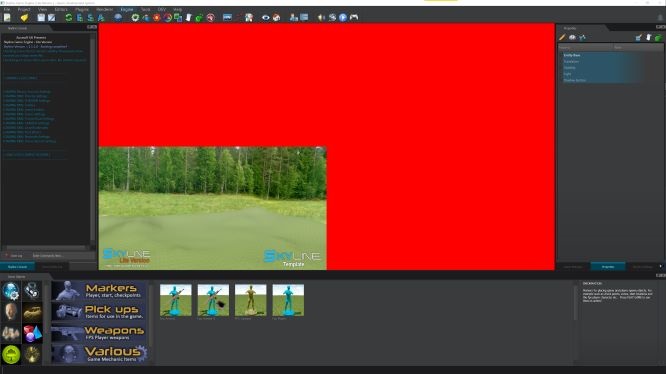The image size is (666, 374).
Task: Select the primitive shapes category icon
Action: pos(32,334)
